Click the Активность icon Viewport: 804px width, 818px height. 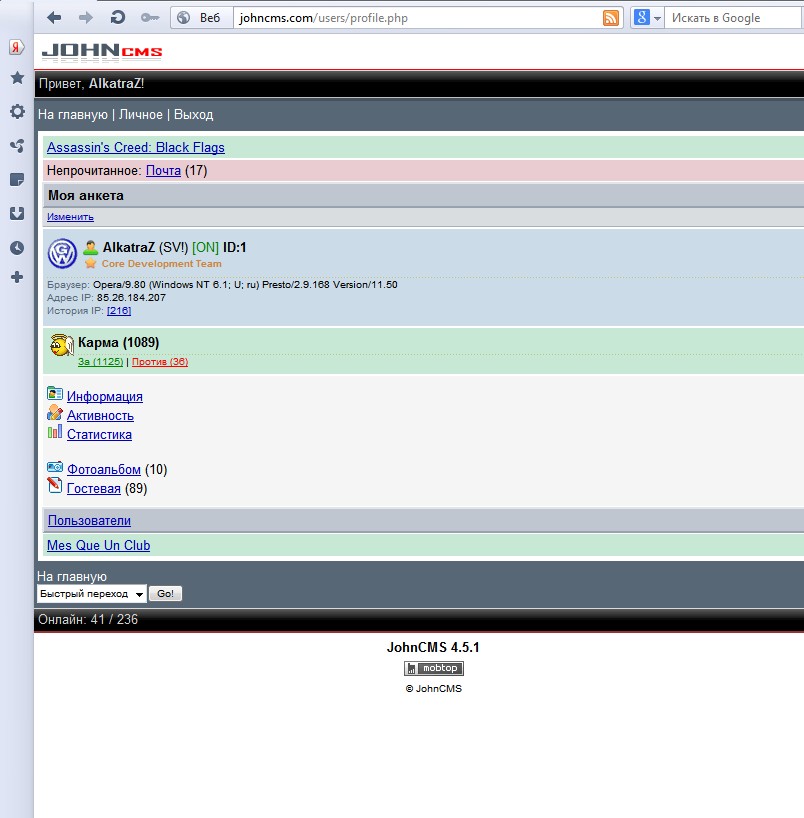(55, 413)
